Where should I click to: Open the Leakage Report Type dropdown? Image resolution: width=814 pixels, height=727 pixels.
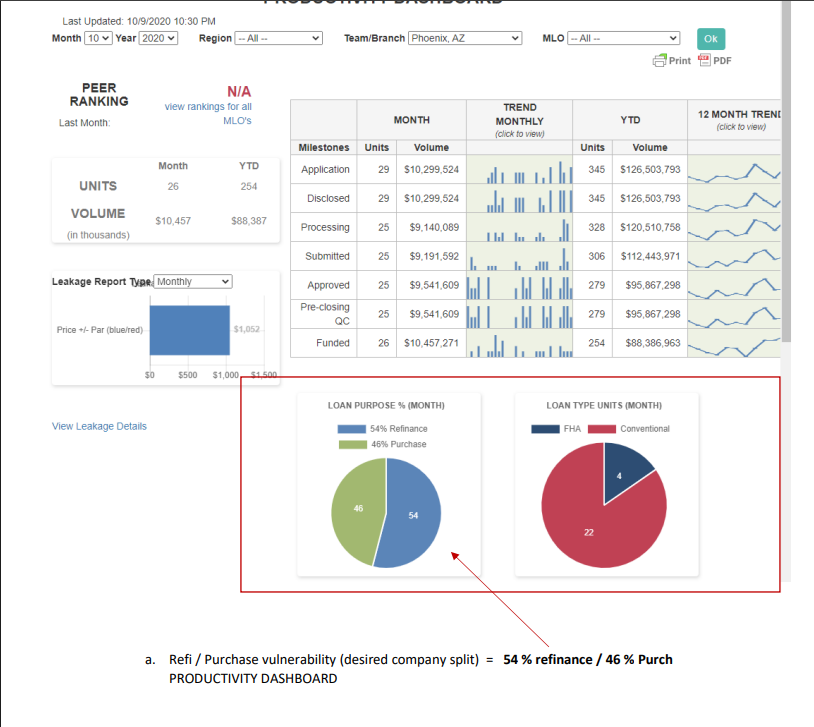(193, 281)
